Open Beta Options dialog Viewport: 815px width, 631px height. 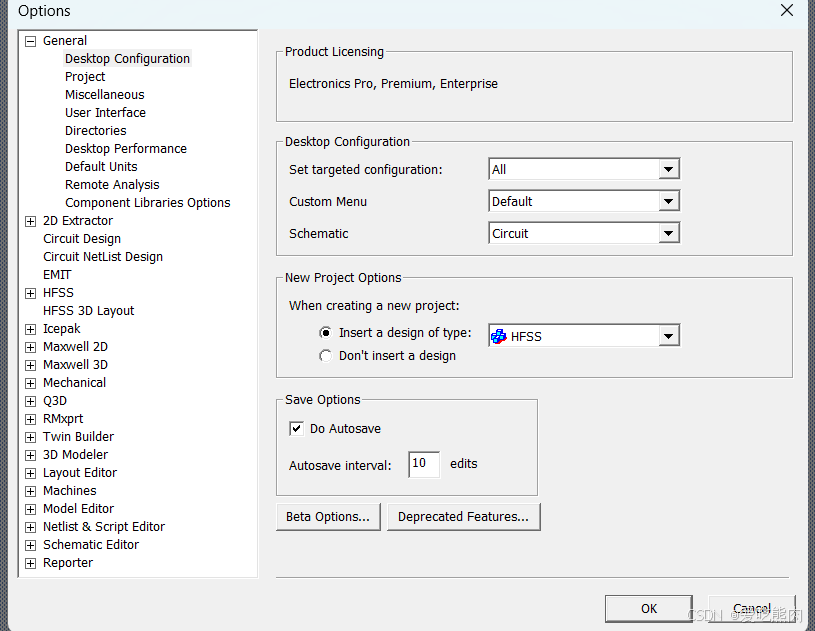[328, 517]
